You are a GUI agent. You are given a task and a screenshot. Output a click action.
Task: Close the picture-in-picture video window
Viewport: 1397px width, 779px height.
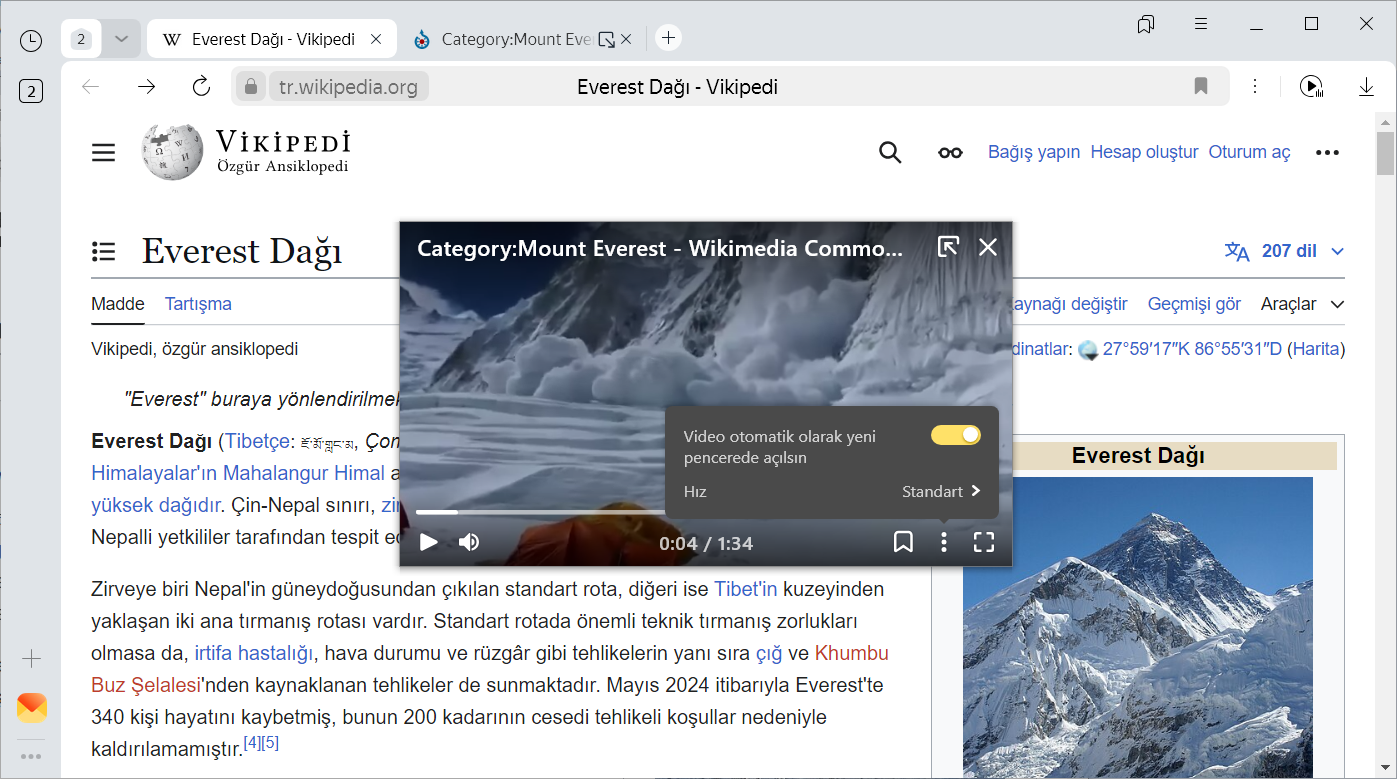point(988,247)
